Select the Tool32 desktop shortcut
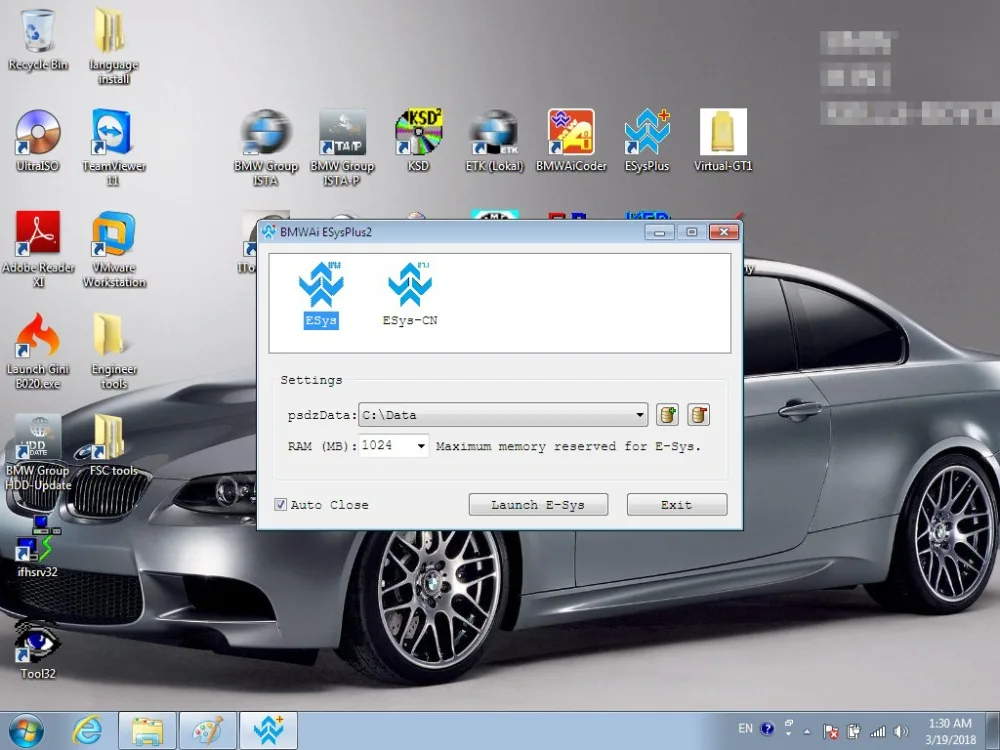 tap(38, 649)
